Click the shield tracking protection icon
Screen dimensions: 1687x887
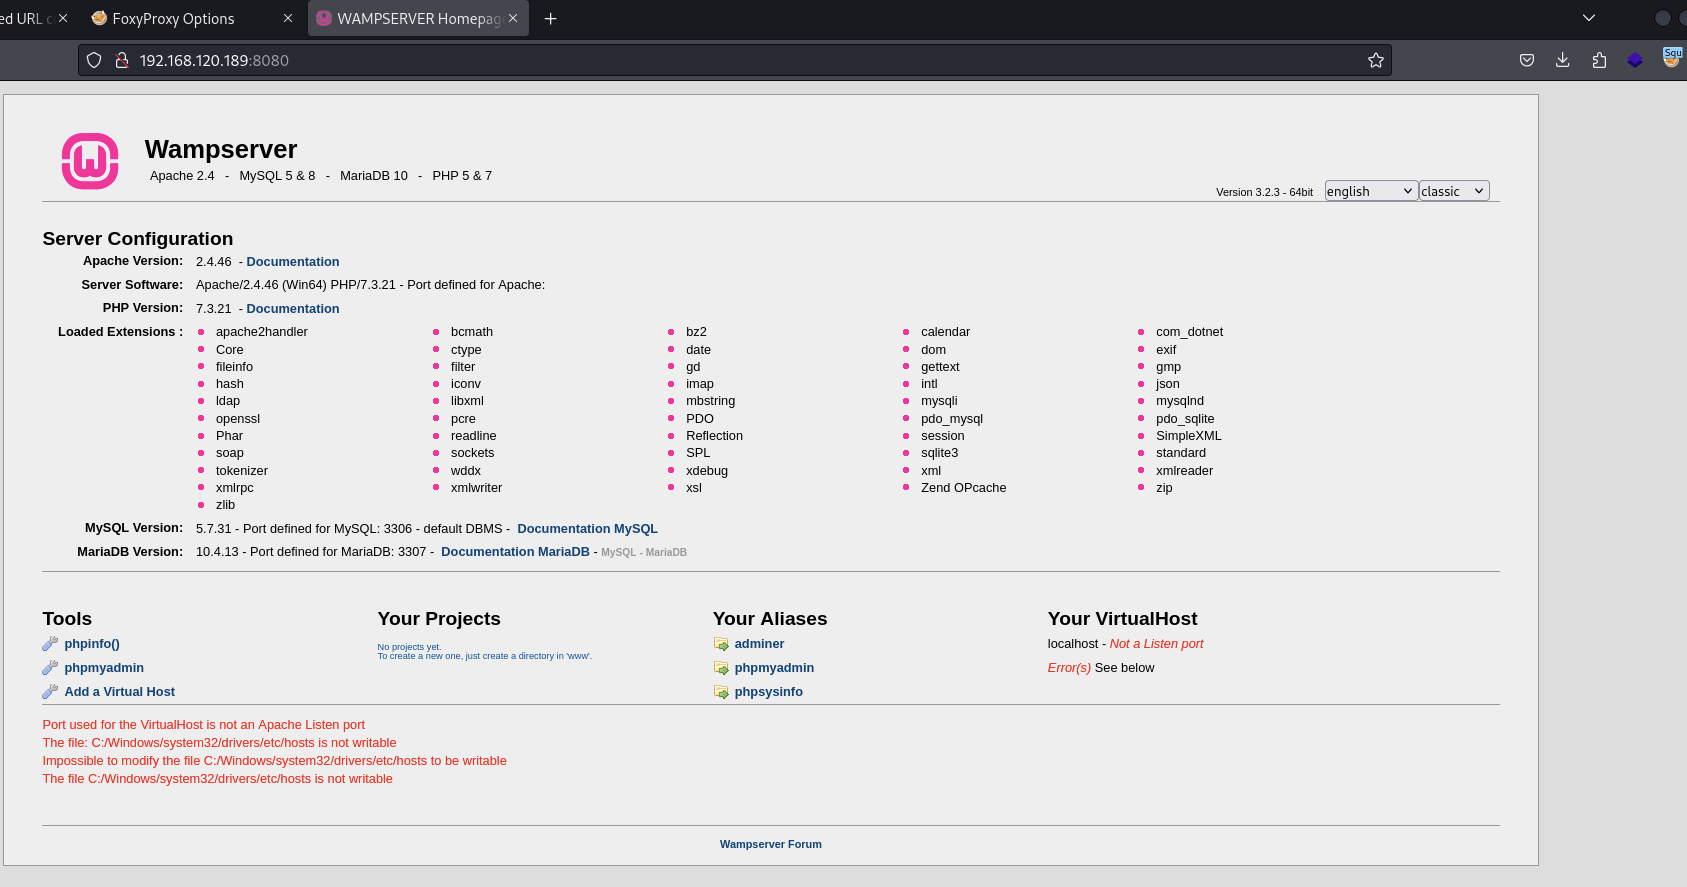click(x=94, y=60)
